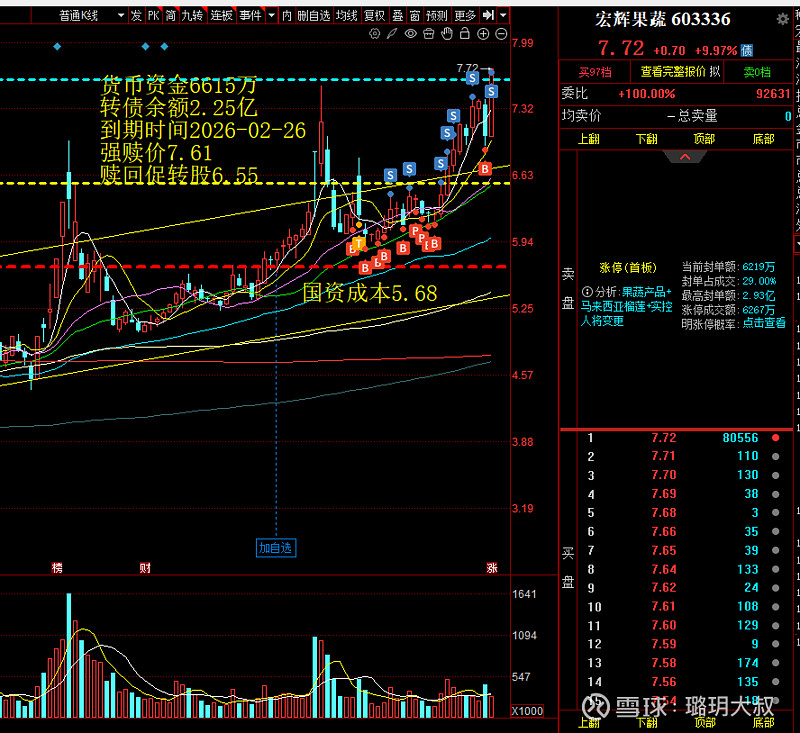
Task: Click the bid price 7.61 row
Action: 664,606
